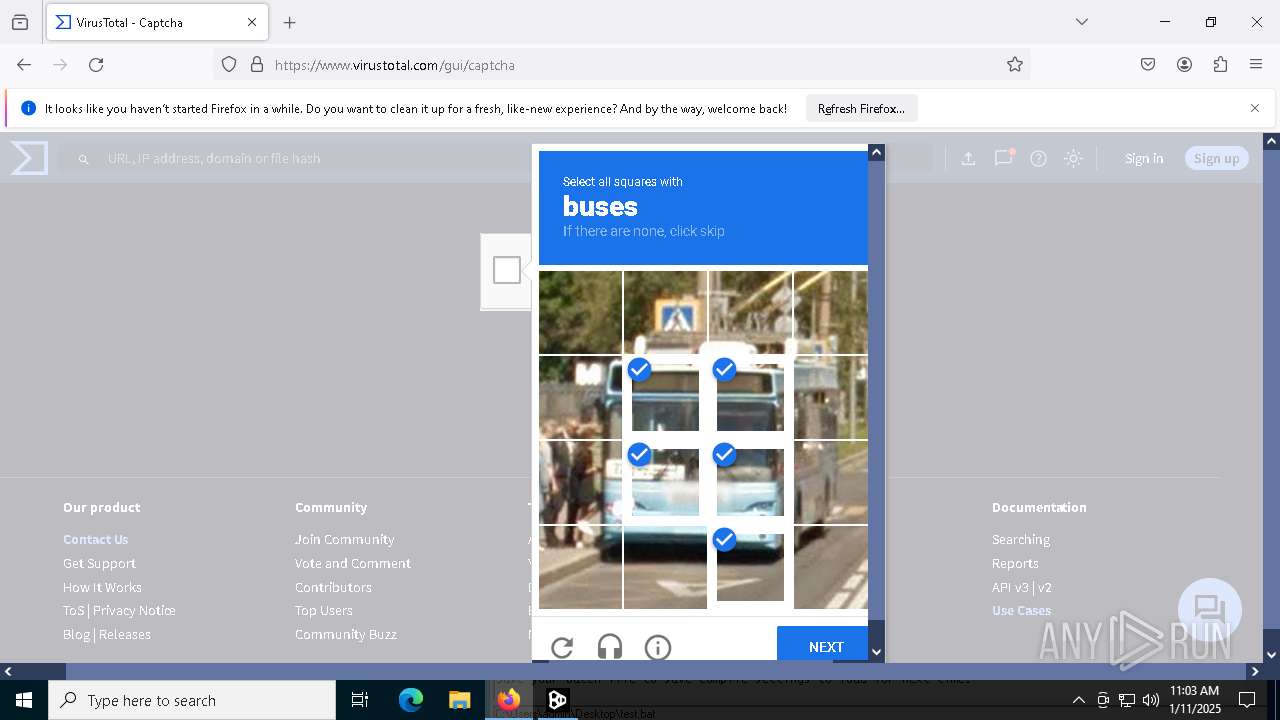Close the VirusTotal - Captcha tab
Image resolution: width=1280 pixels, height=720 pixels.
pyautogui.click(x=252, y=22)
